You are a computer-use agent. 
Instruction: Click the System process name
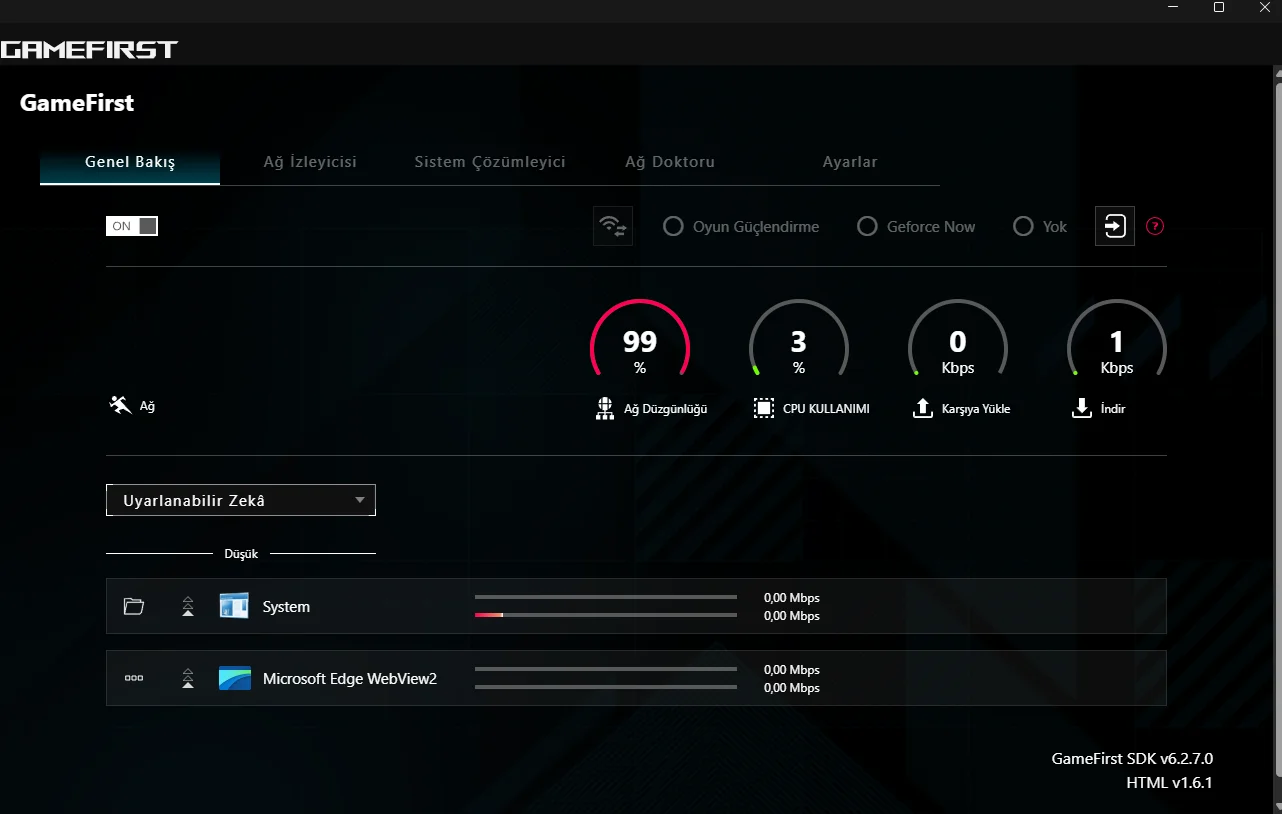(x=286, y=607)
